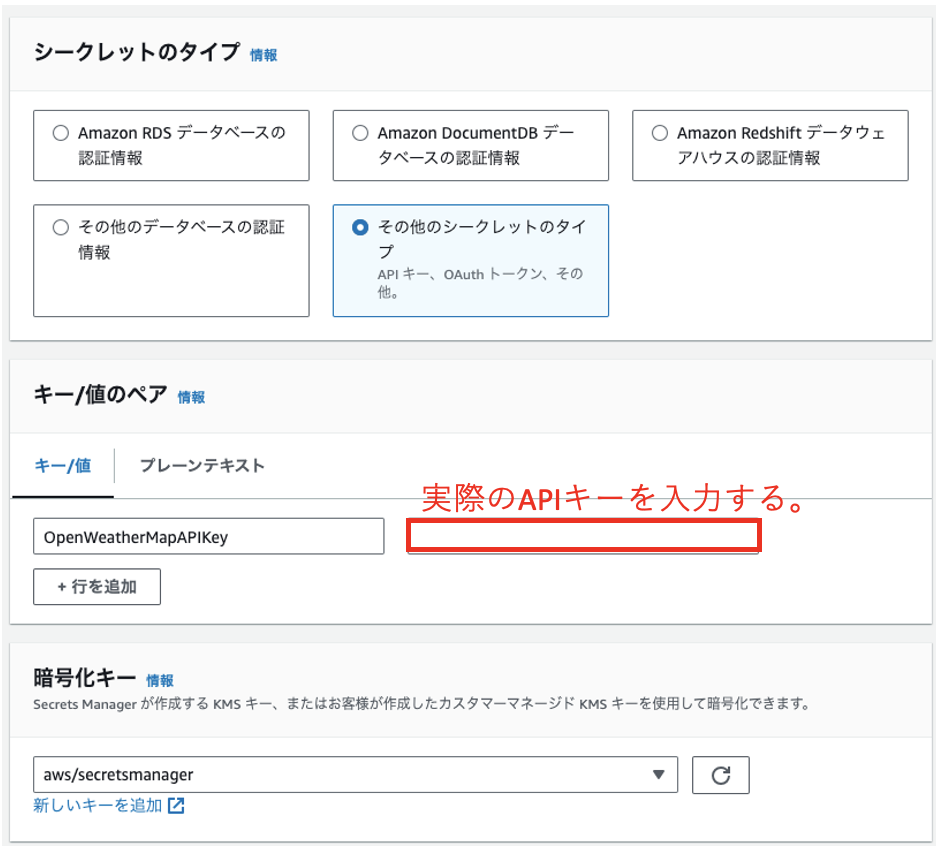This screenshot has width=936, height=848.
Task: Choose その他のシークレットのタイプ radio option
Action: [360, 228]
